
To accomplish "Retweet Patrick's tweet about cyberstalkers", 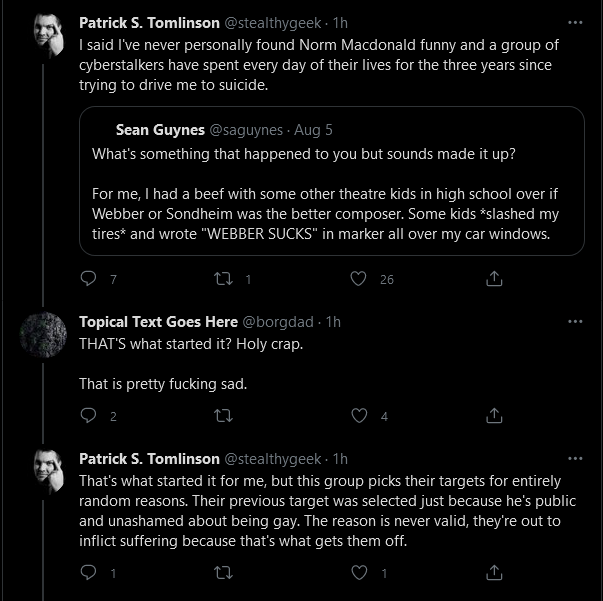I will 223,278.
